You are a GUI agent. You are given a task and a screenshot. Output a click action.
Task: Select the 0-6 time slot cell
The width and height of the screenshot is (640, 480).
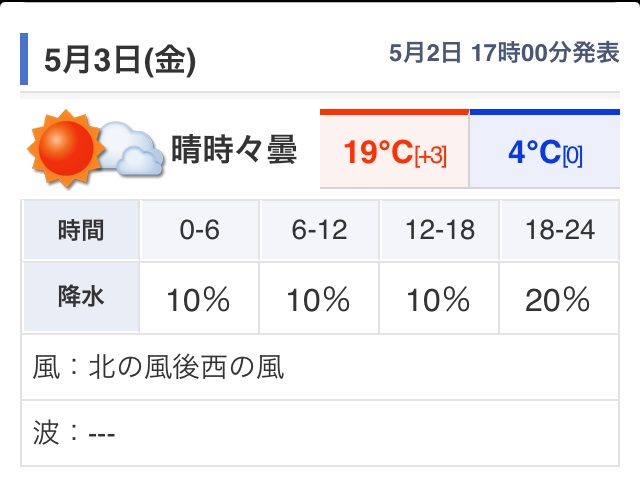click(x=200, y=230)
